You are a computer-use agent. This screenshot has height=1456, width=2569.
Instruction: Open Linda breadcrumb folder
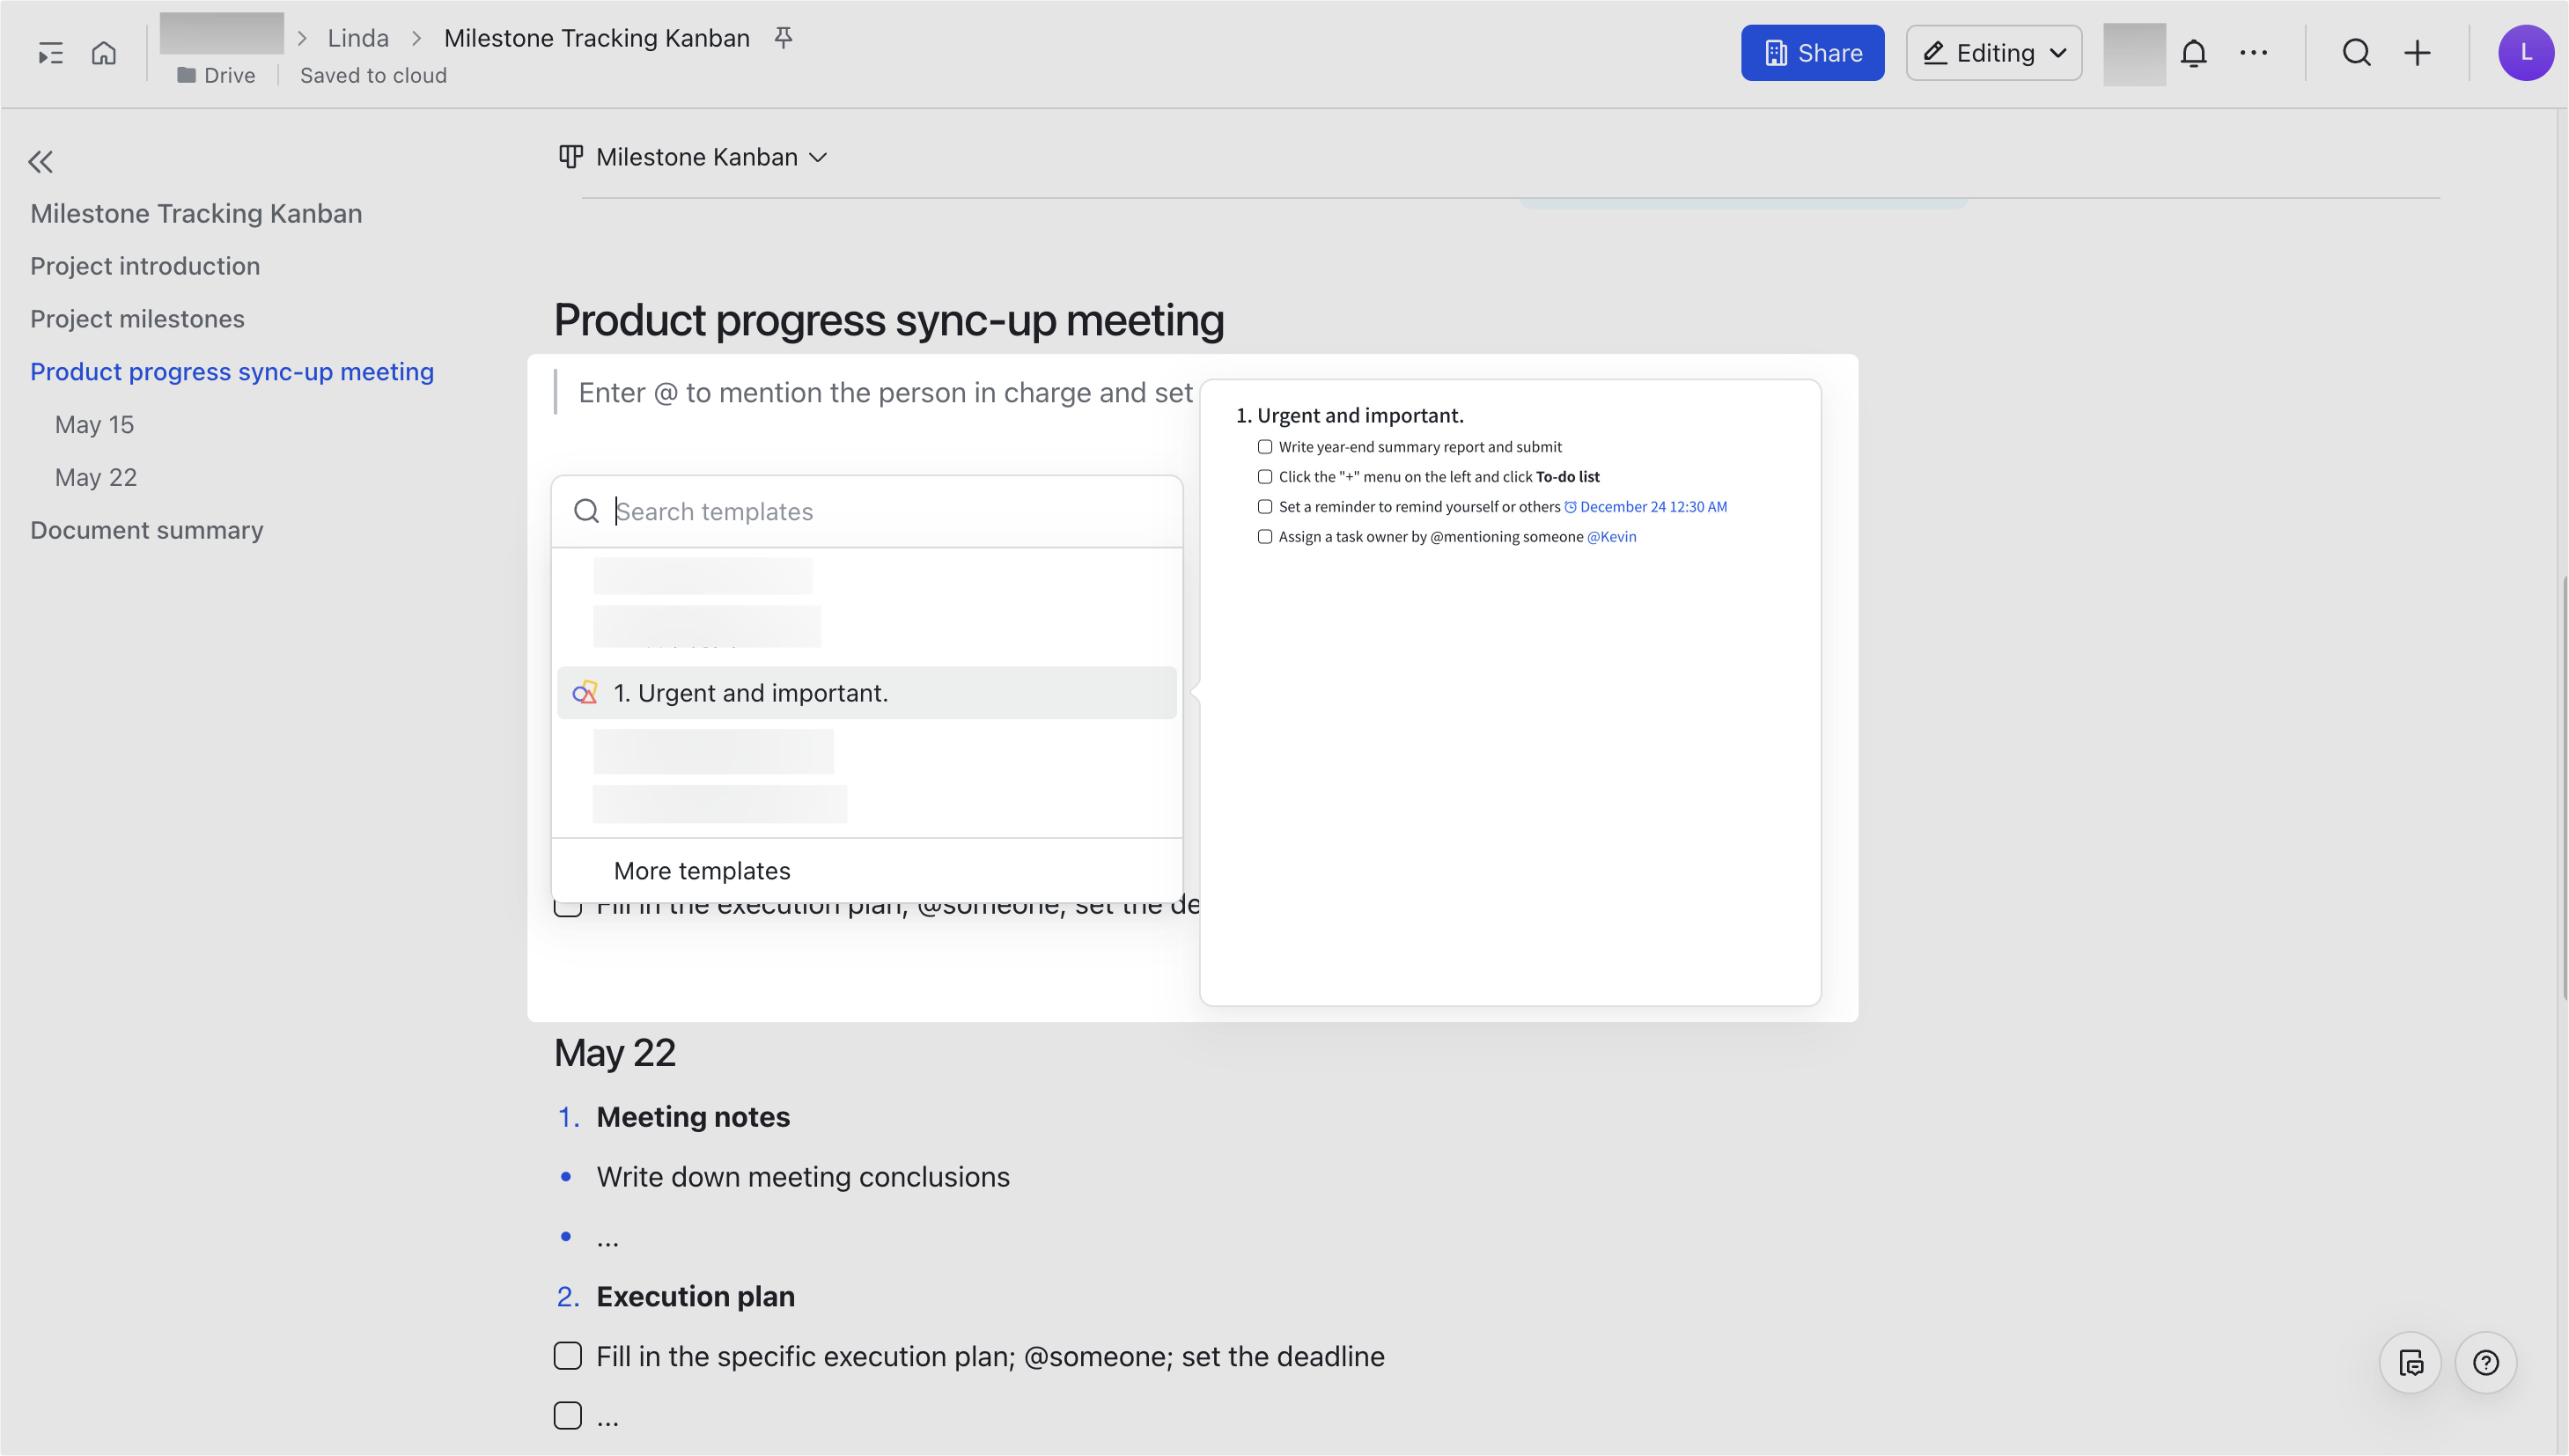(358, 38)
